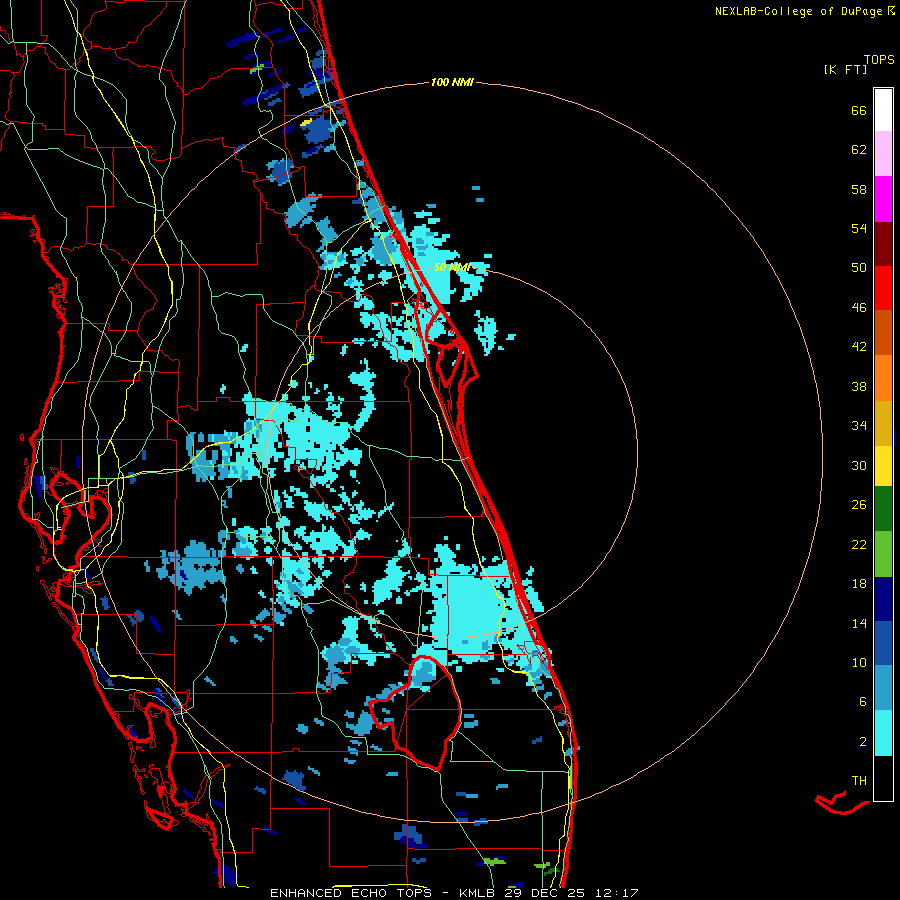
Task: Click the Enhanced Echo Tops KMLB caption
Action: point(454,893)
